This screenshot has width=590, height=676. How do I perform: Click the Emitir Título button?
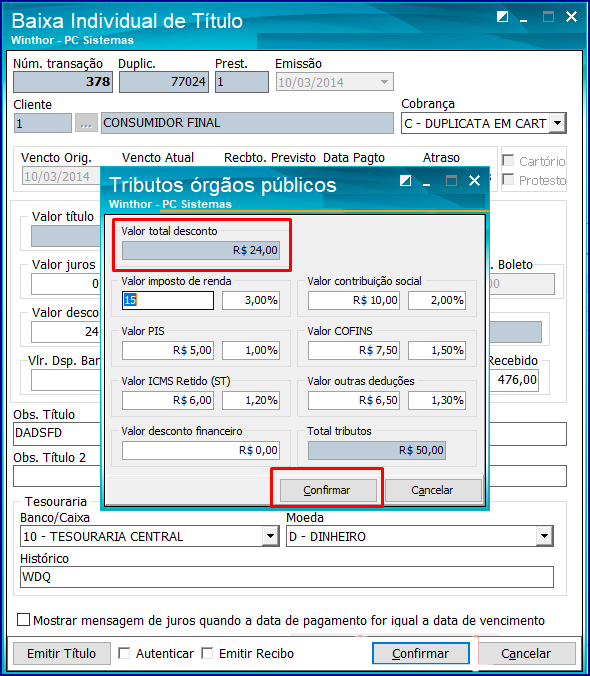click(x=62, y=654)
